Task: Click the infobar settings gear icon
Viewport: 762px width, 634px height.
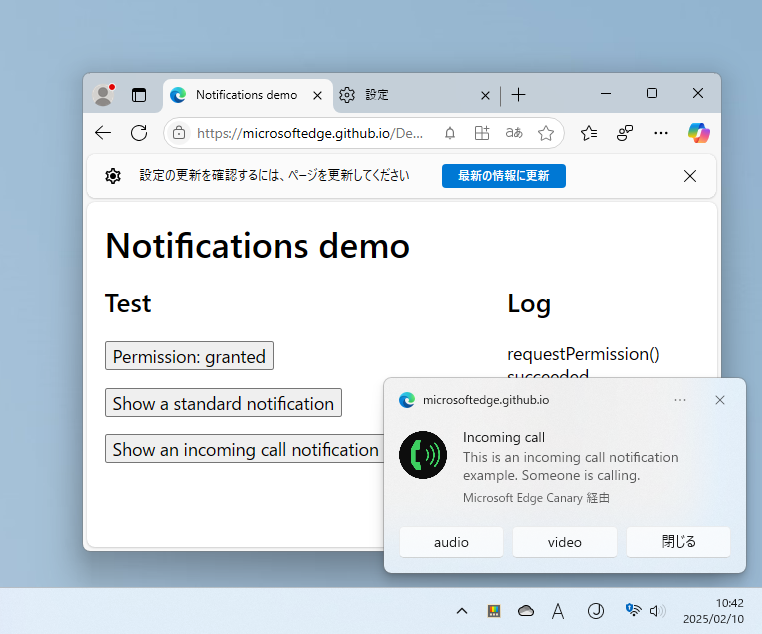Action: [x=113, y=176]
